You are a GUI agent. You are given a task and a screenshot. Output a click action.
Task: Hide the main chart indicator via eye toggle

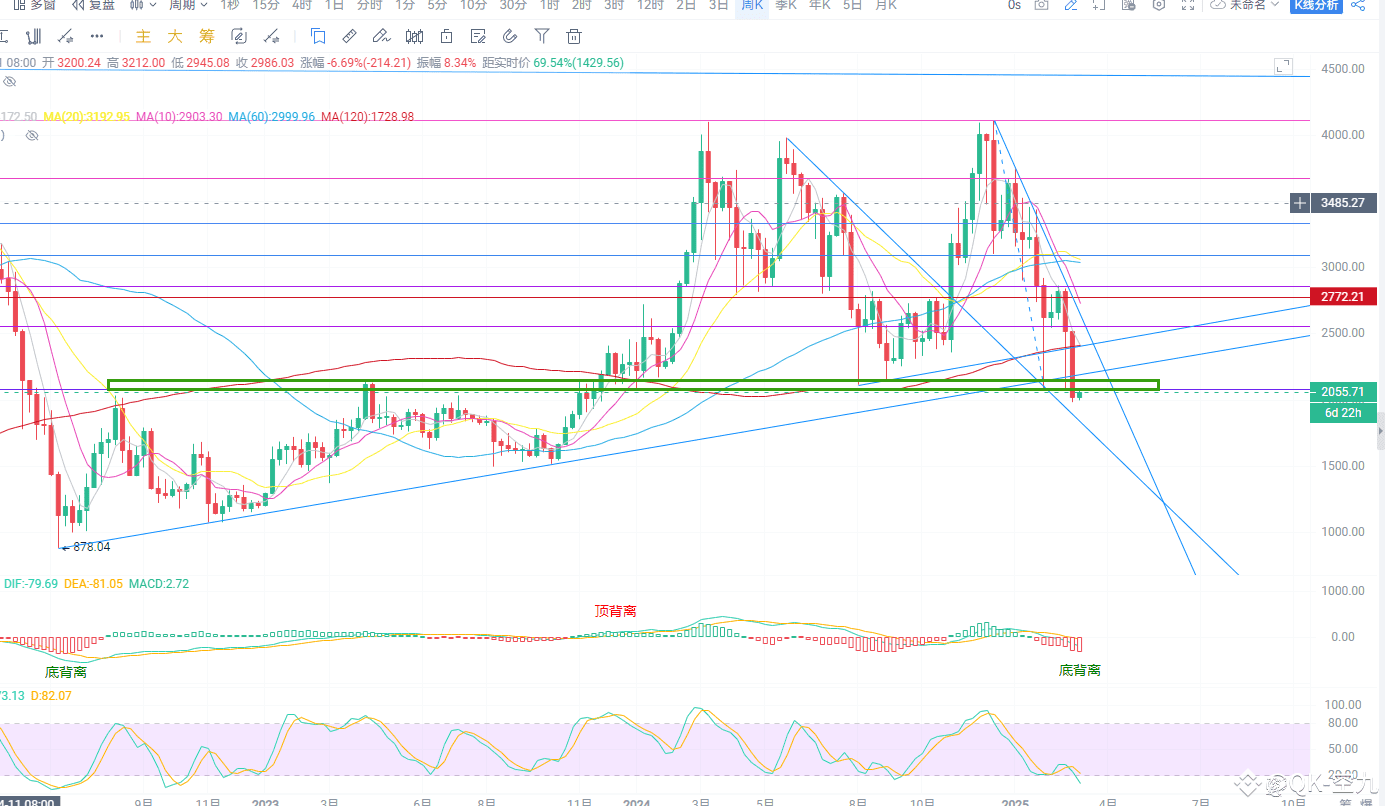10,82
